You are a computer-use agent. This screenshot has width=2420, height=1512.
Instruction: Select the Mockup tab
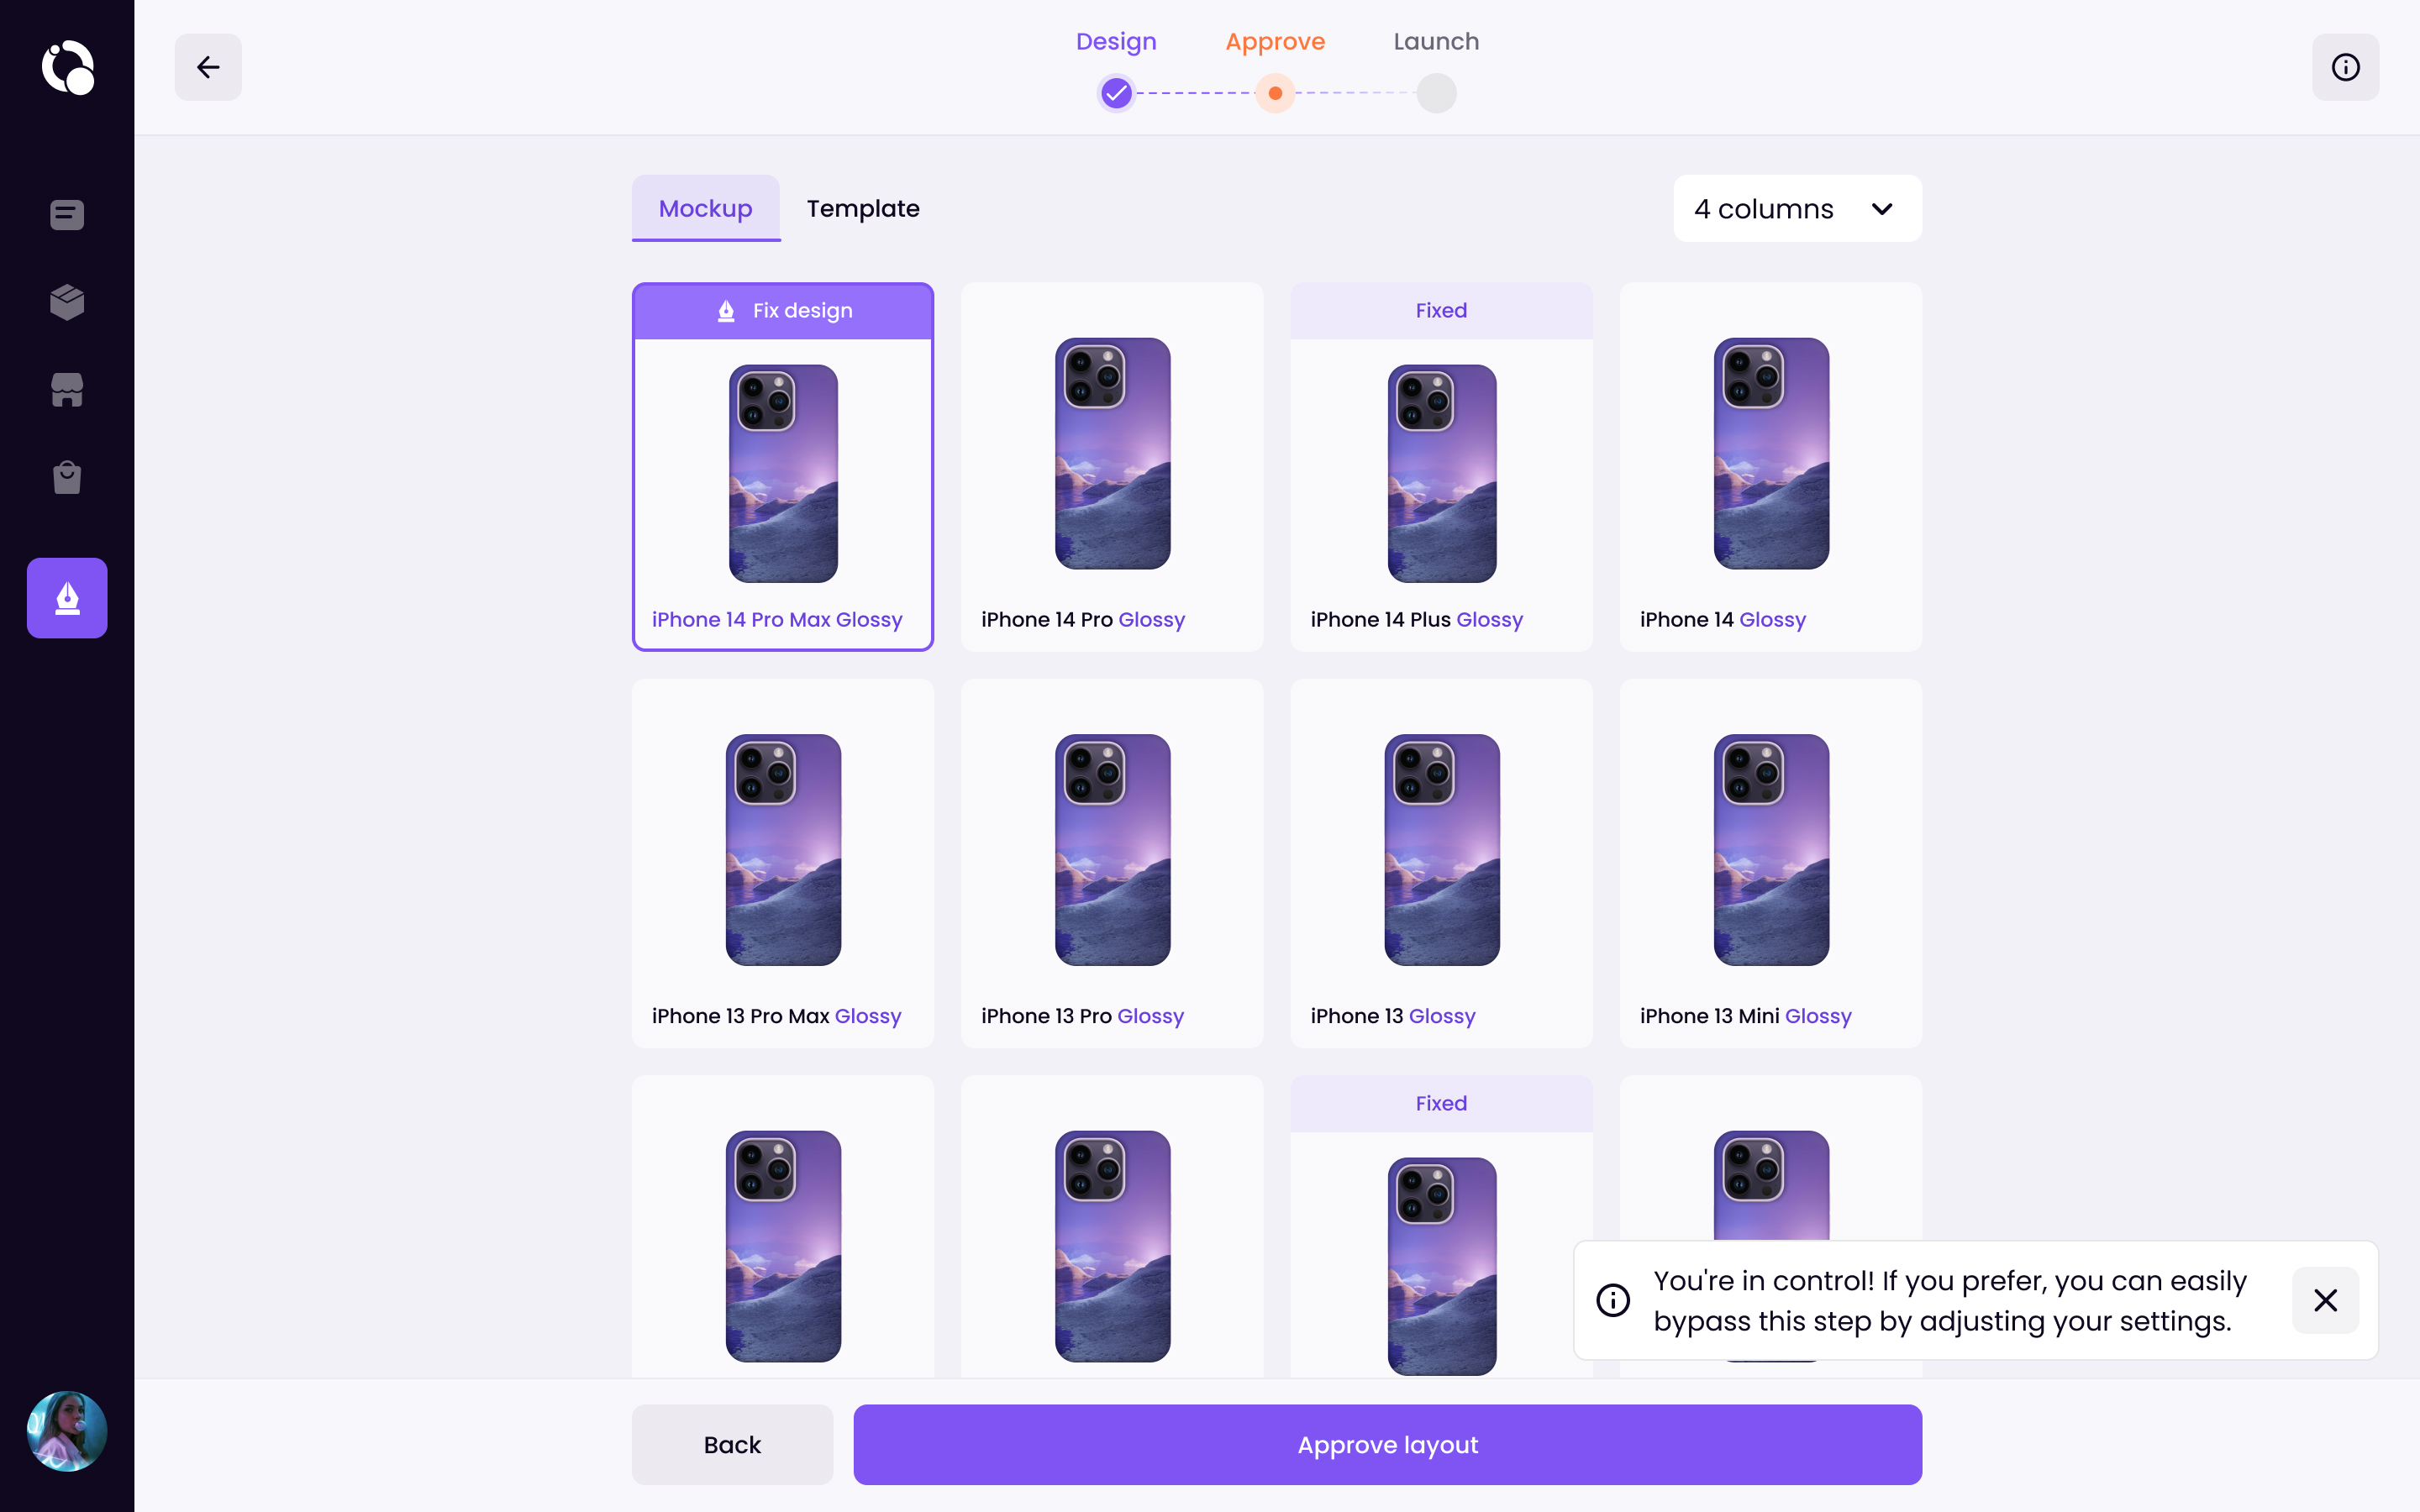705,208
